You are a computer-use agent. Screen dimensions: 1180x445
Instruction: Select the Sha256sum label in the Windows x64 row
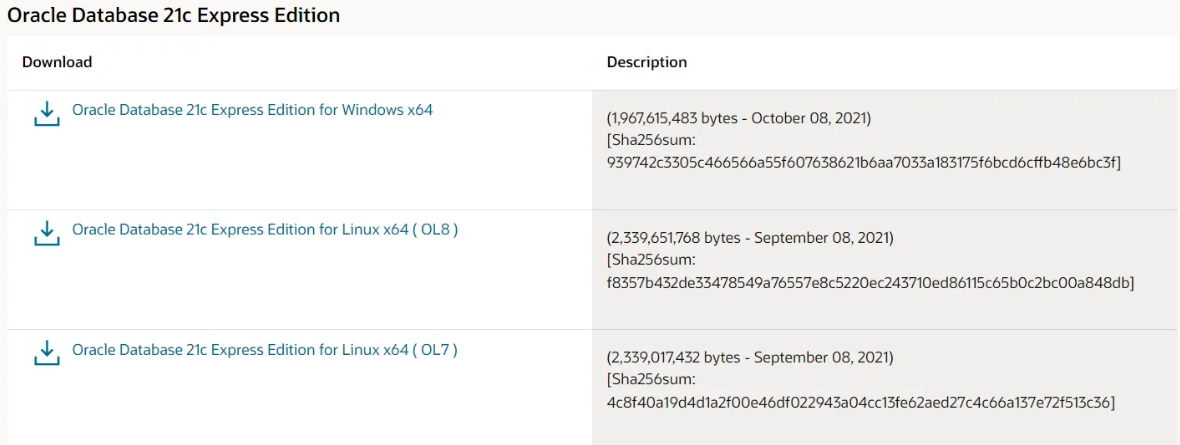[652, 140]
